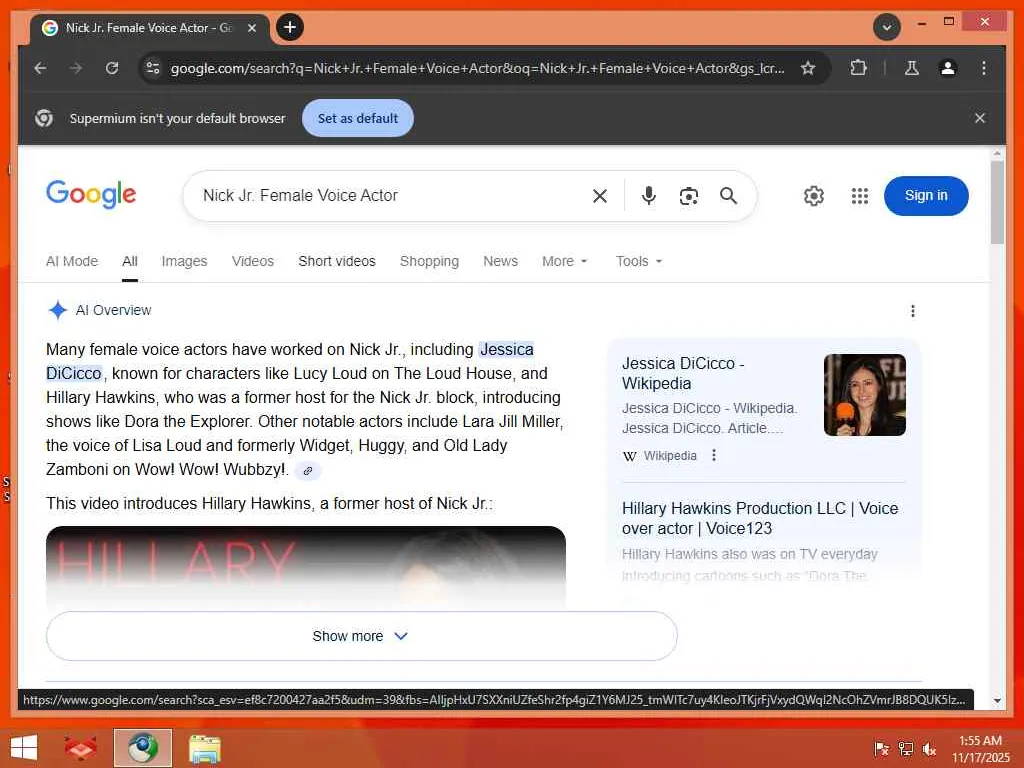The height and width of the screenshot is (768, 1024).
Task: Open the Shopping tab
Action: click(x=429, y=261)
